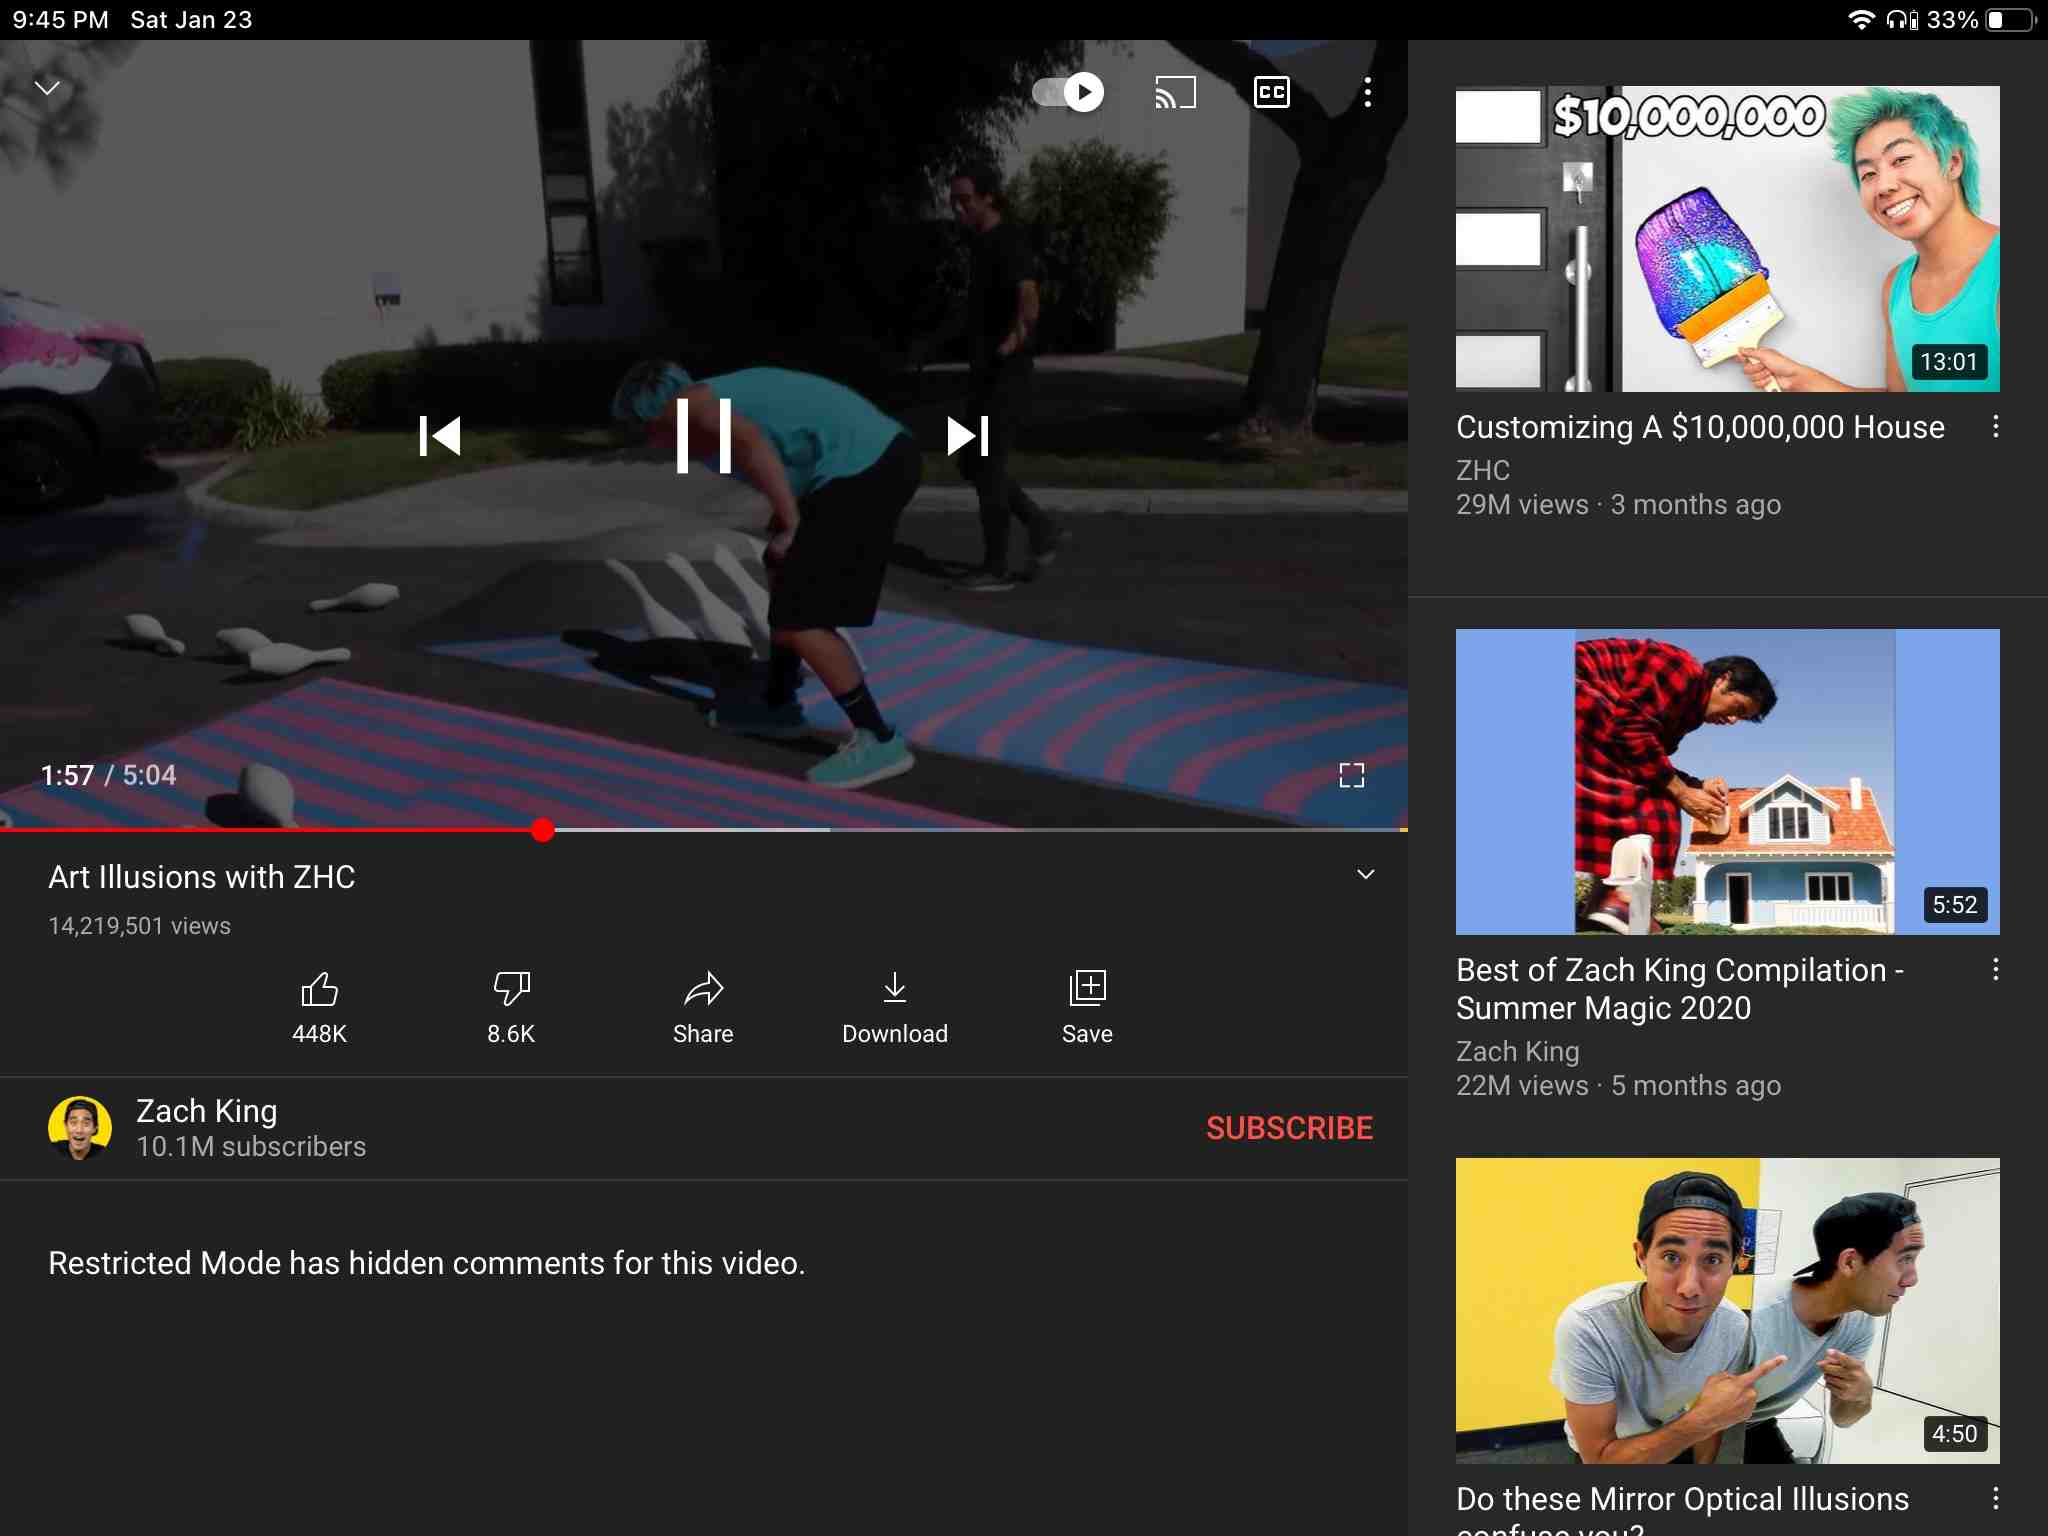Open the Cast to device icon

coord(1175,93)
